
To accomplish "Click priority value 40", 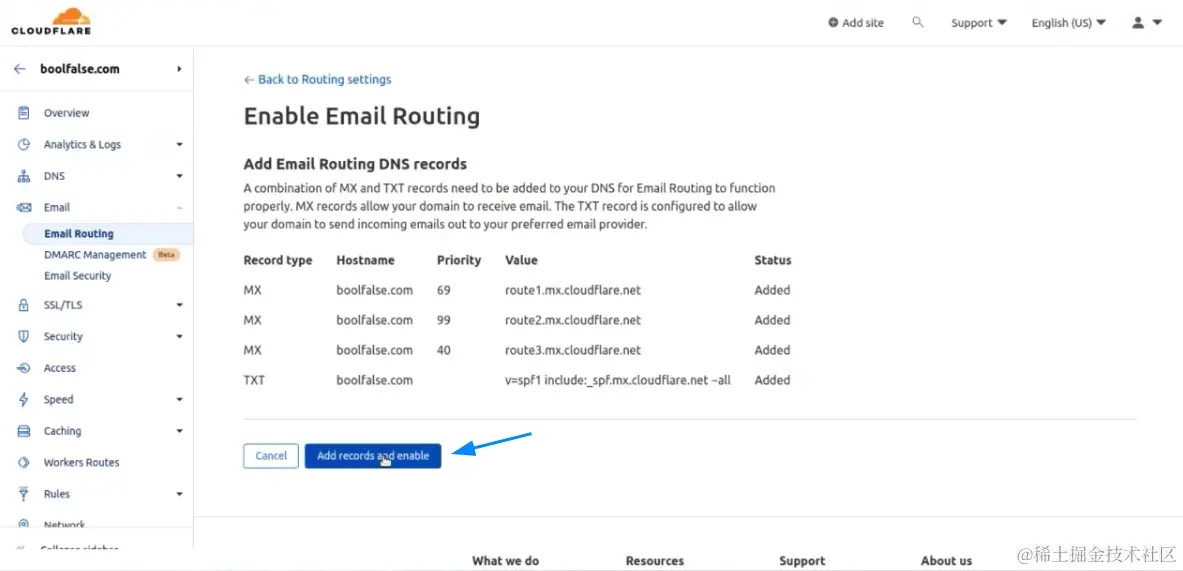I will (x=444, y=350).
